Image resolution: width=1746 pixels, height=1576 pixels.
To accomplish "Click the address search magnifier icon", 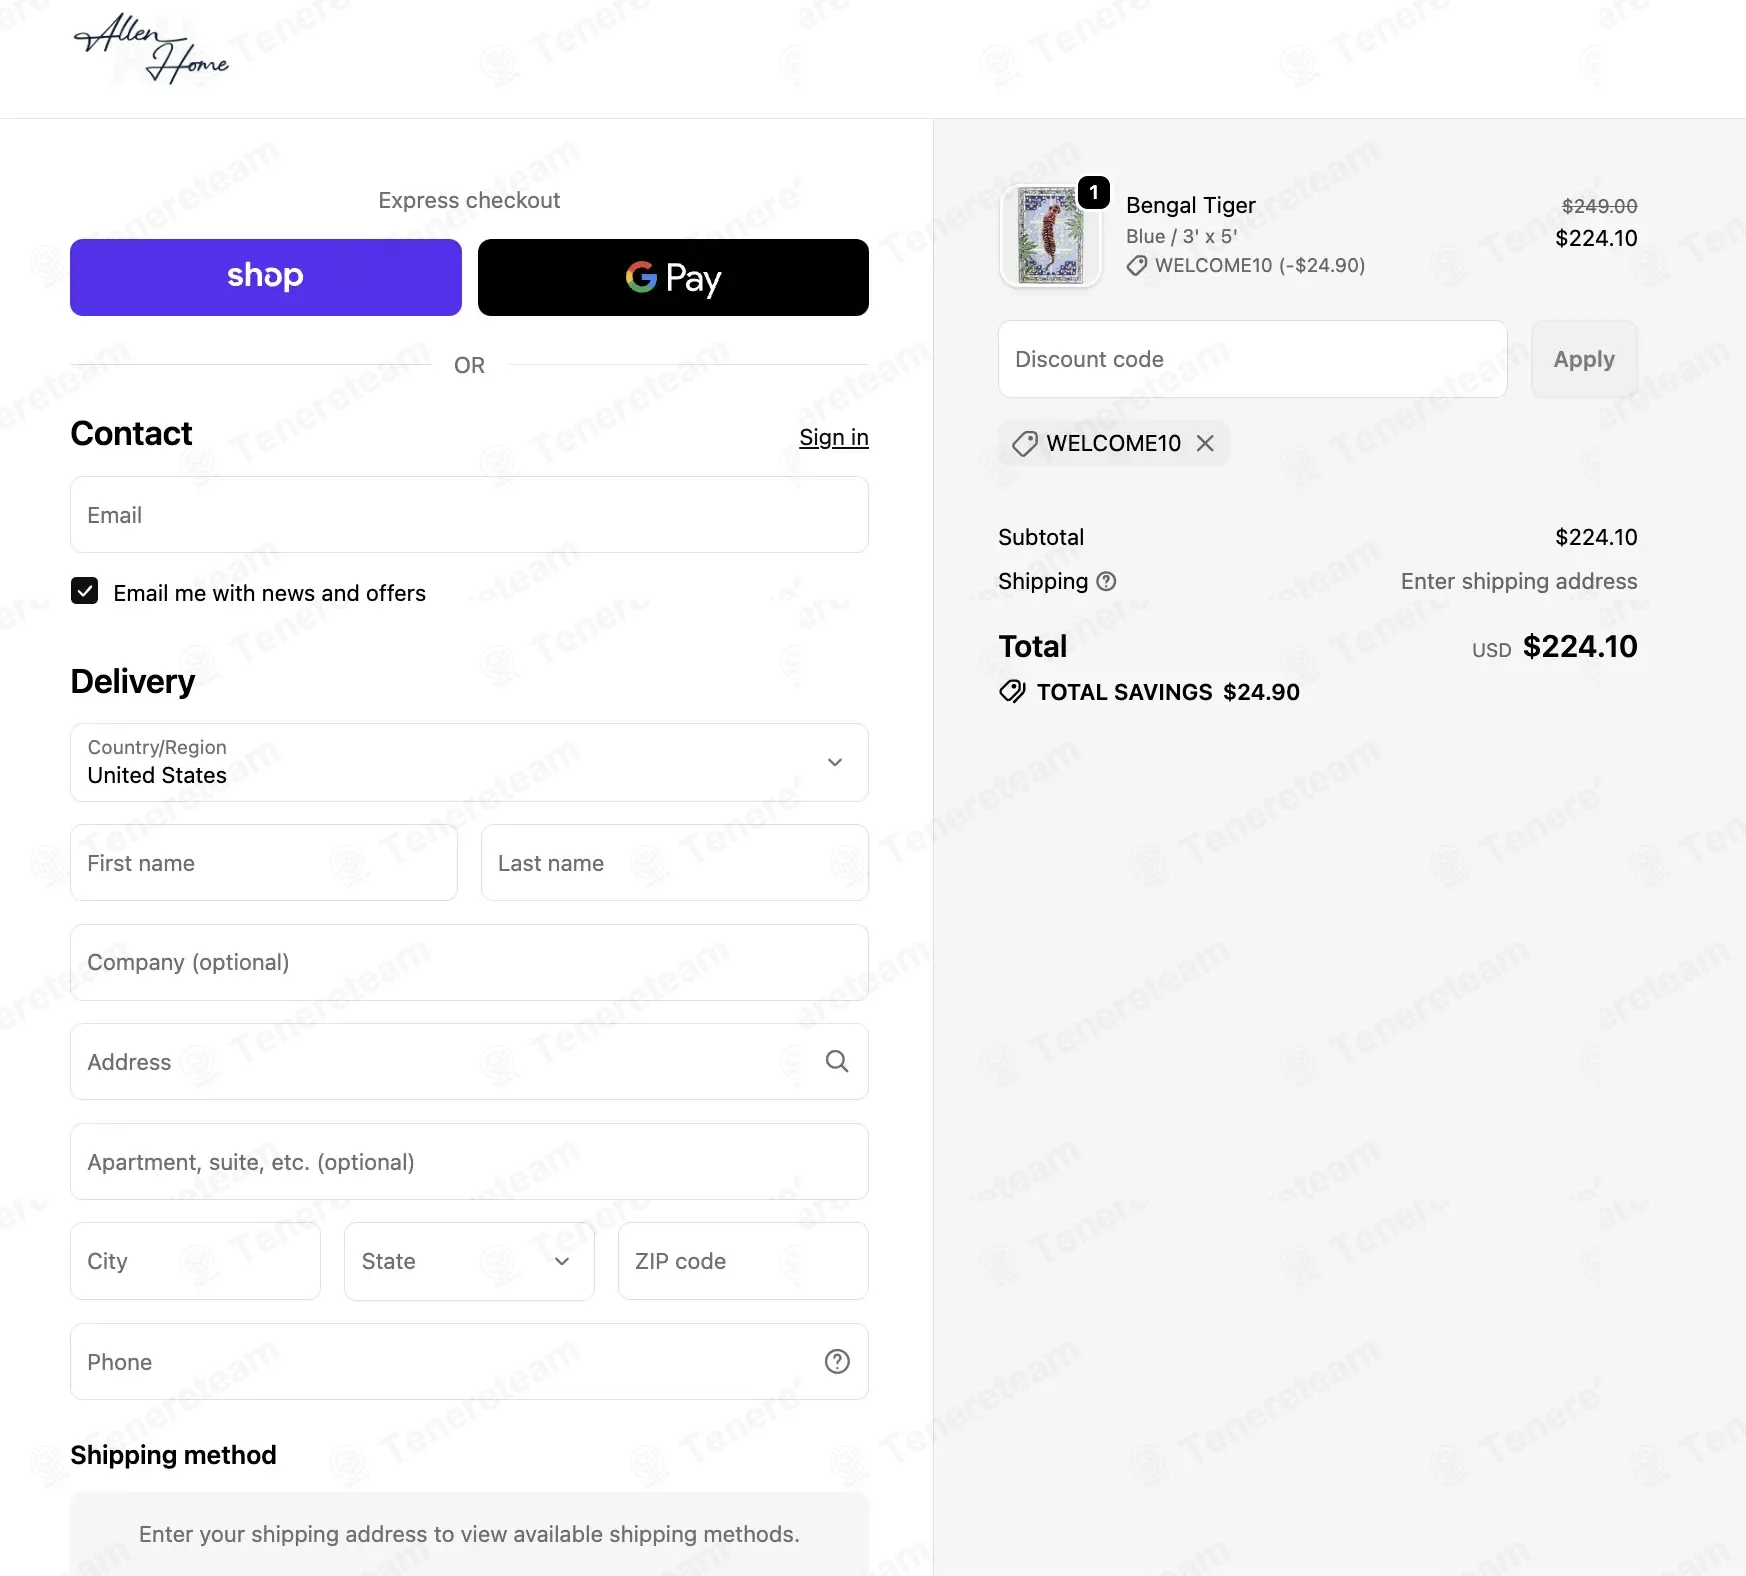I will [x=837, y=1061].
